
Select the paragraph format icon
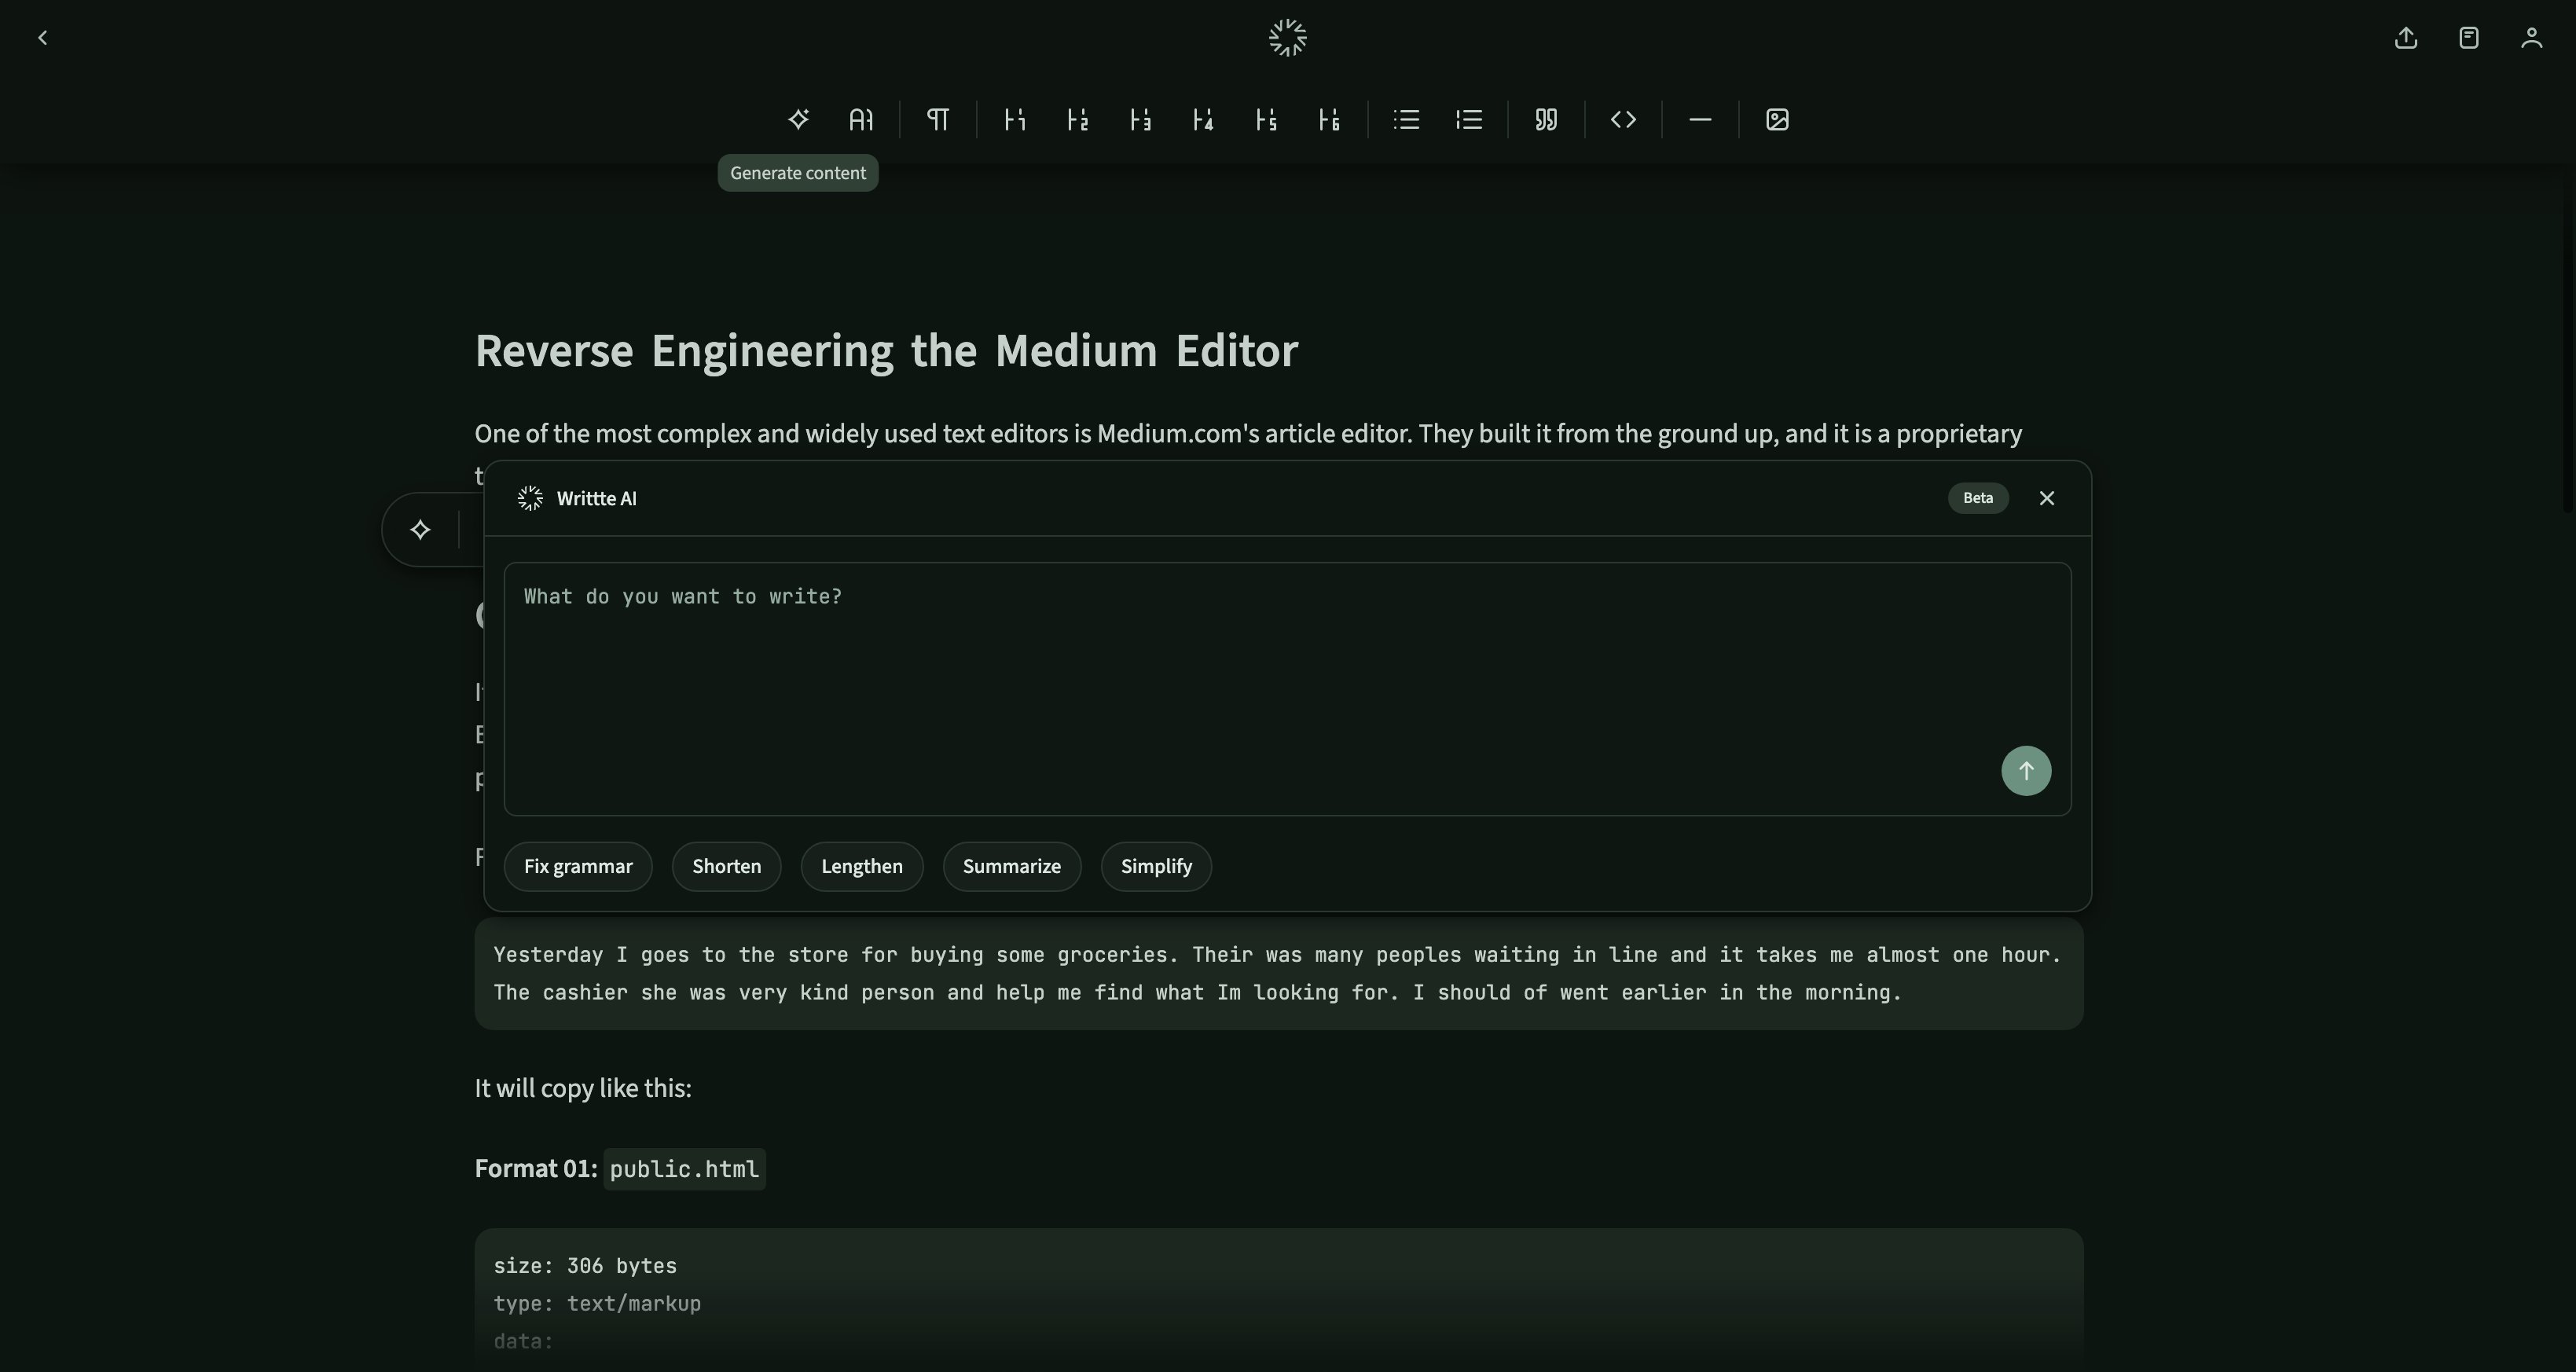[937, 120]
